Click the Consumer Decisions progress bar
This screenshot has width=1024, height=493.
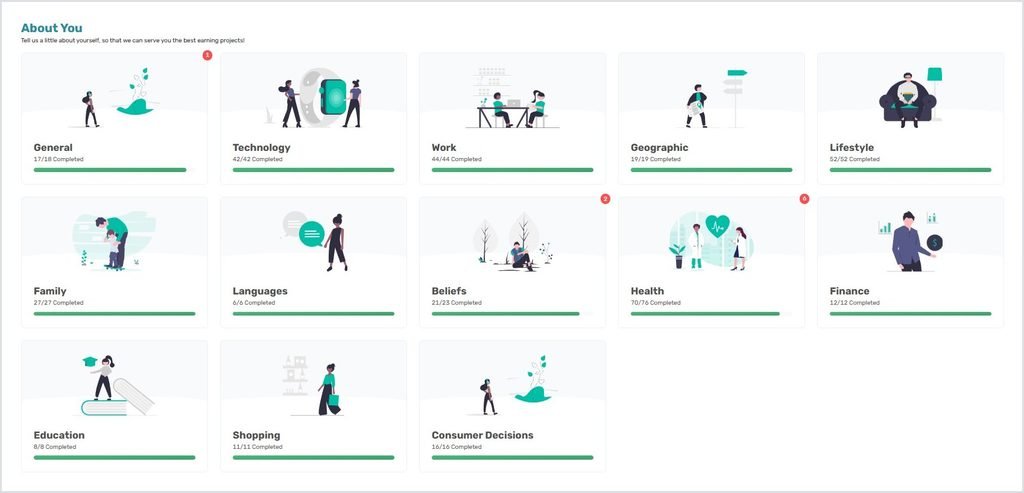coord(513,457)
